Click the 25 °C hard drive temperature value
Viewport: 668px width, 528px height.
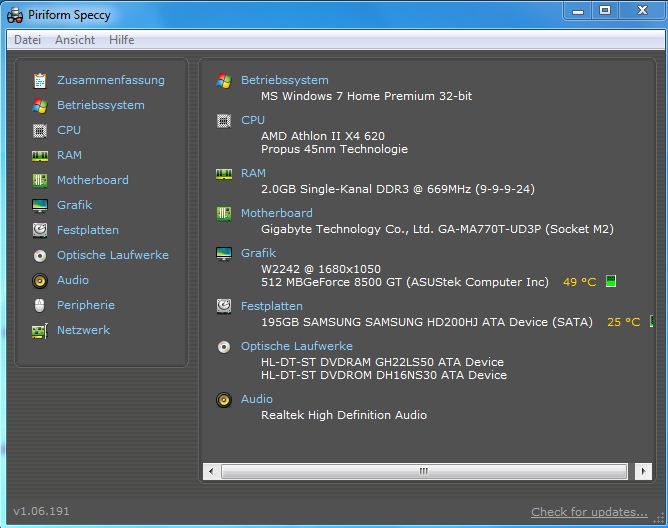(x=624, y=322)
